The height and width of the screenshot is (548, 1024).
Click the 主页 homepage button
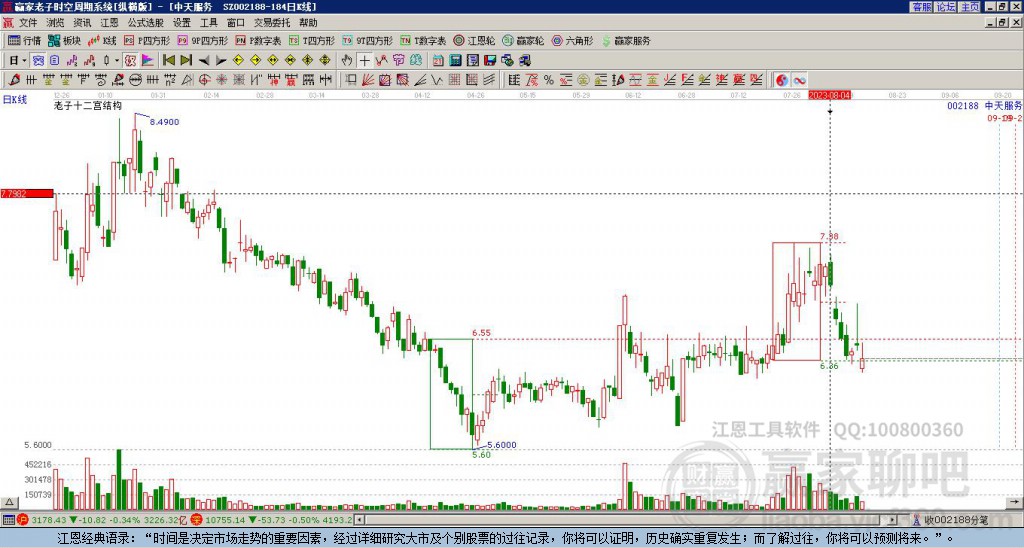(969, 7)
